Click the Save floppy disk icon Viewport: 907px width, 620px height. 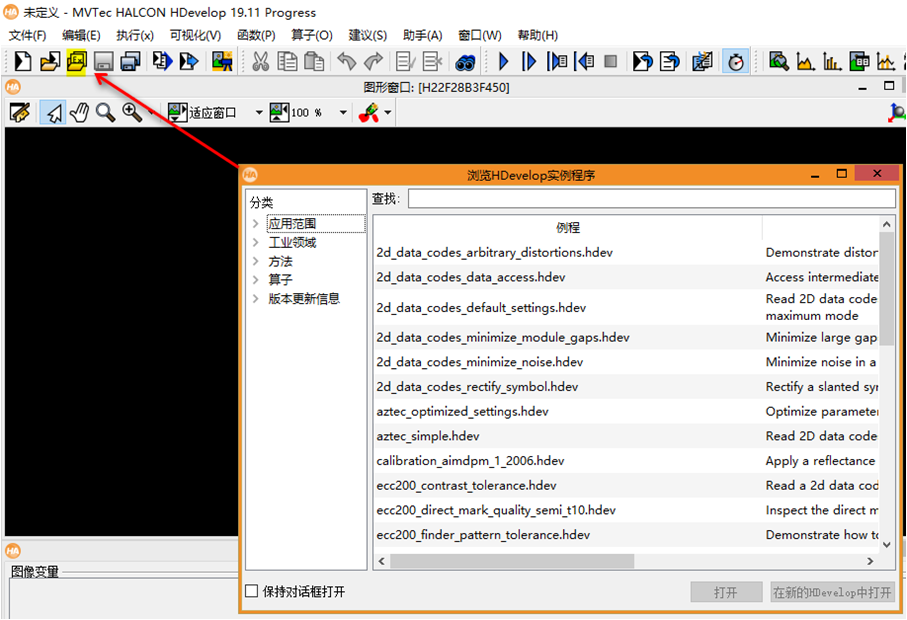click(x=104, y=61)
